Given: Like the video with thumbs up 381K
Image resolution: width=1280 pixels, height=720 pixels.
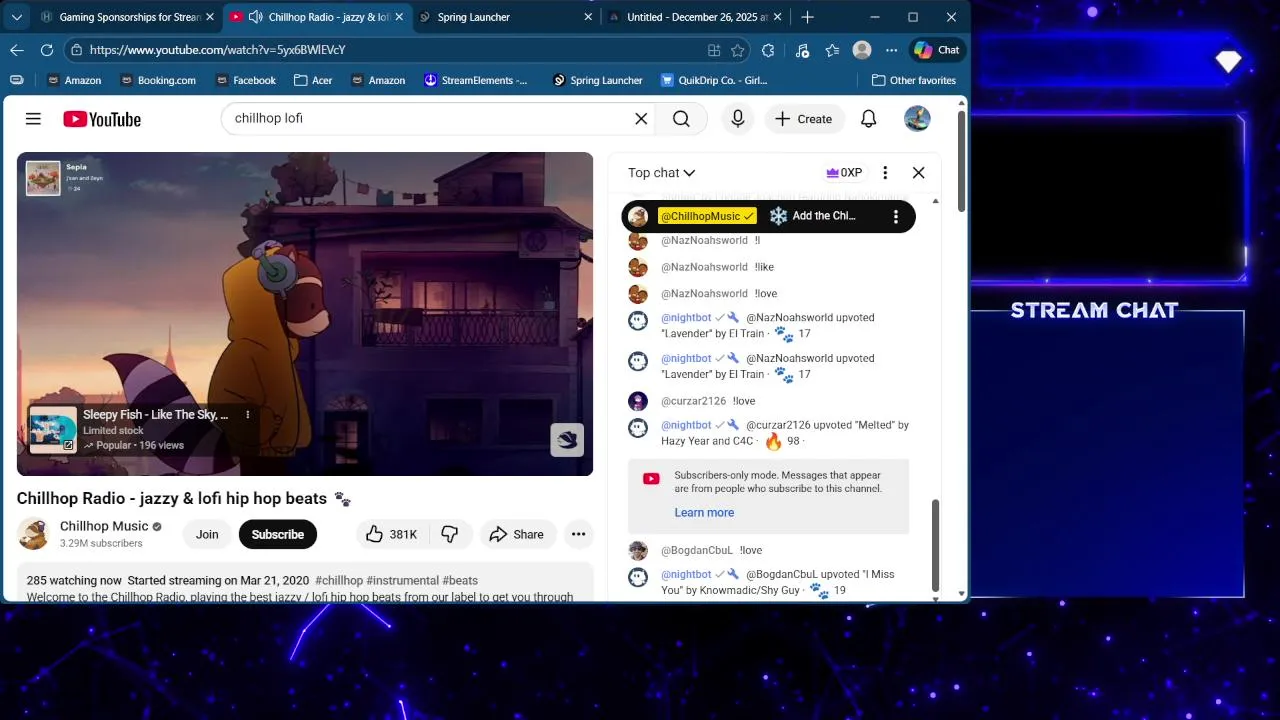Looking at the screenshot, I should tap(392, 534).
